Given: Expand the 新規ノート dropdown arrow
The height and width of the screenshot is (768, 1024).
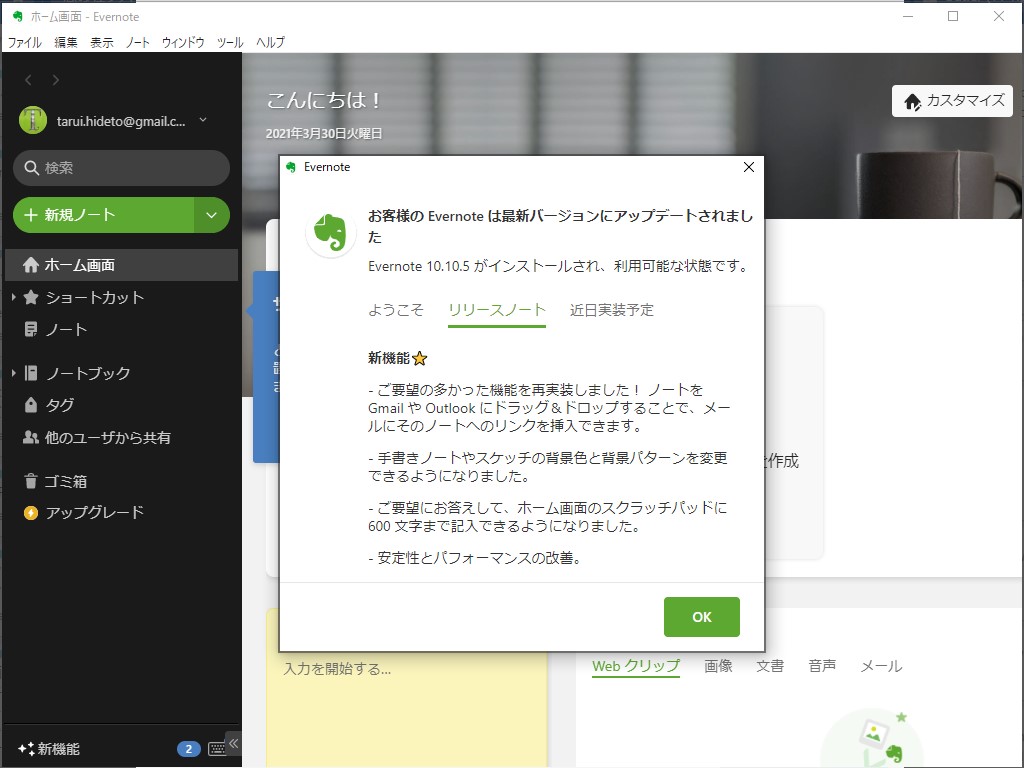Looking at the screenshot, I should [x=211, y=215].
